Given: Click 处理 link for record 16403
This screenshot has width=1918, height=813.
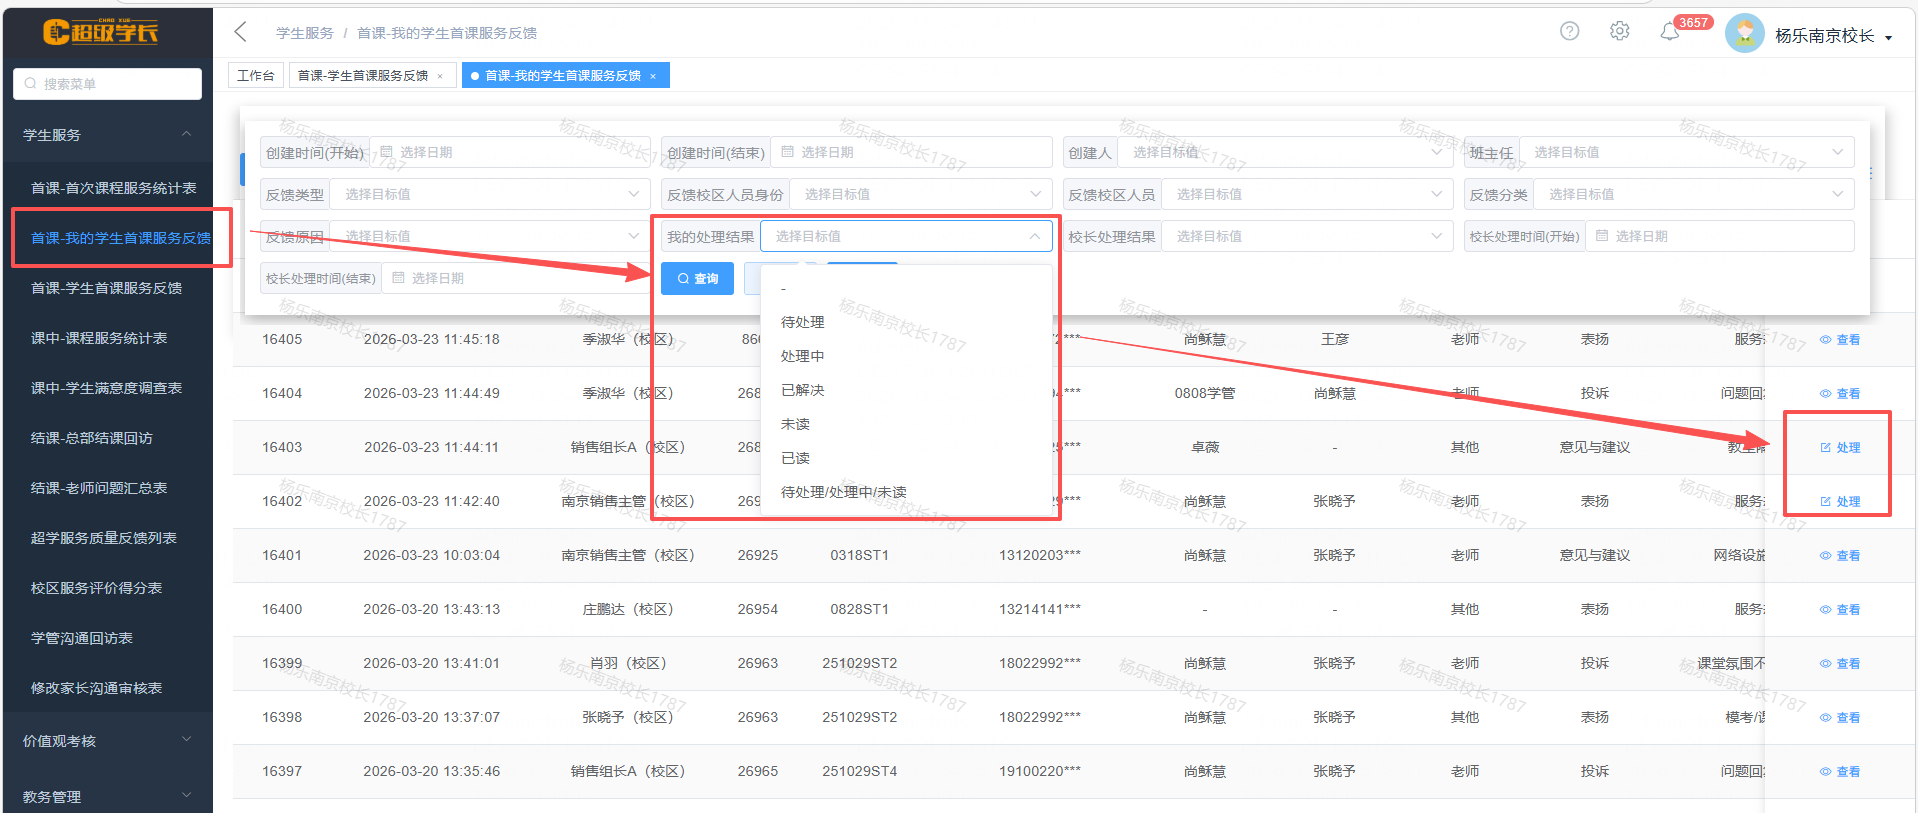Looking at the screenshot, I should [x=1840, y=448].
